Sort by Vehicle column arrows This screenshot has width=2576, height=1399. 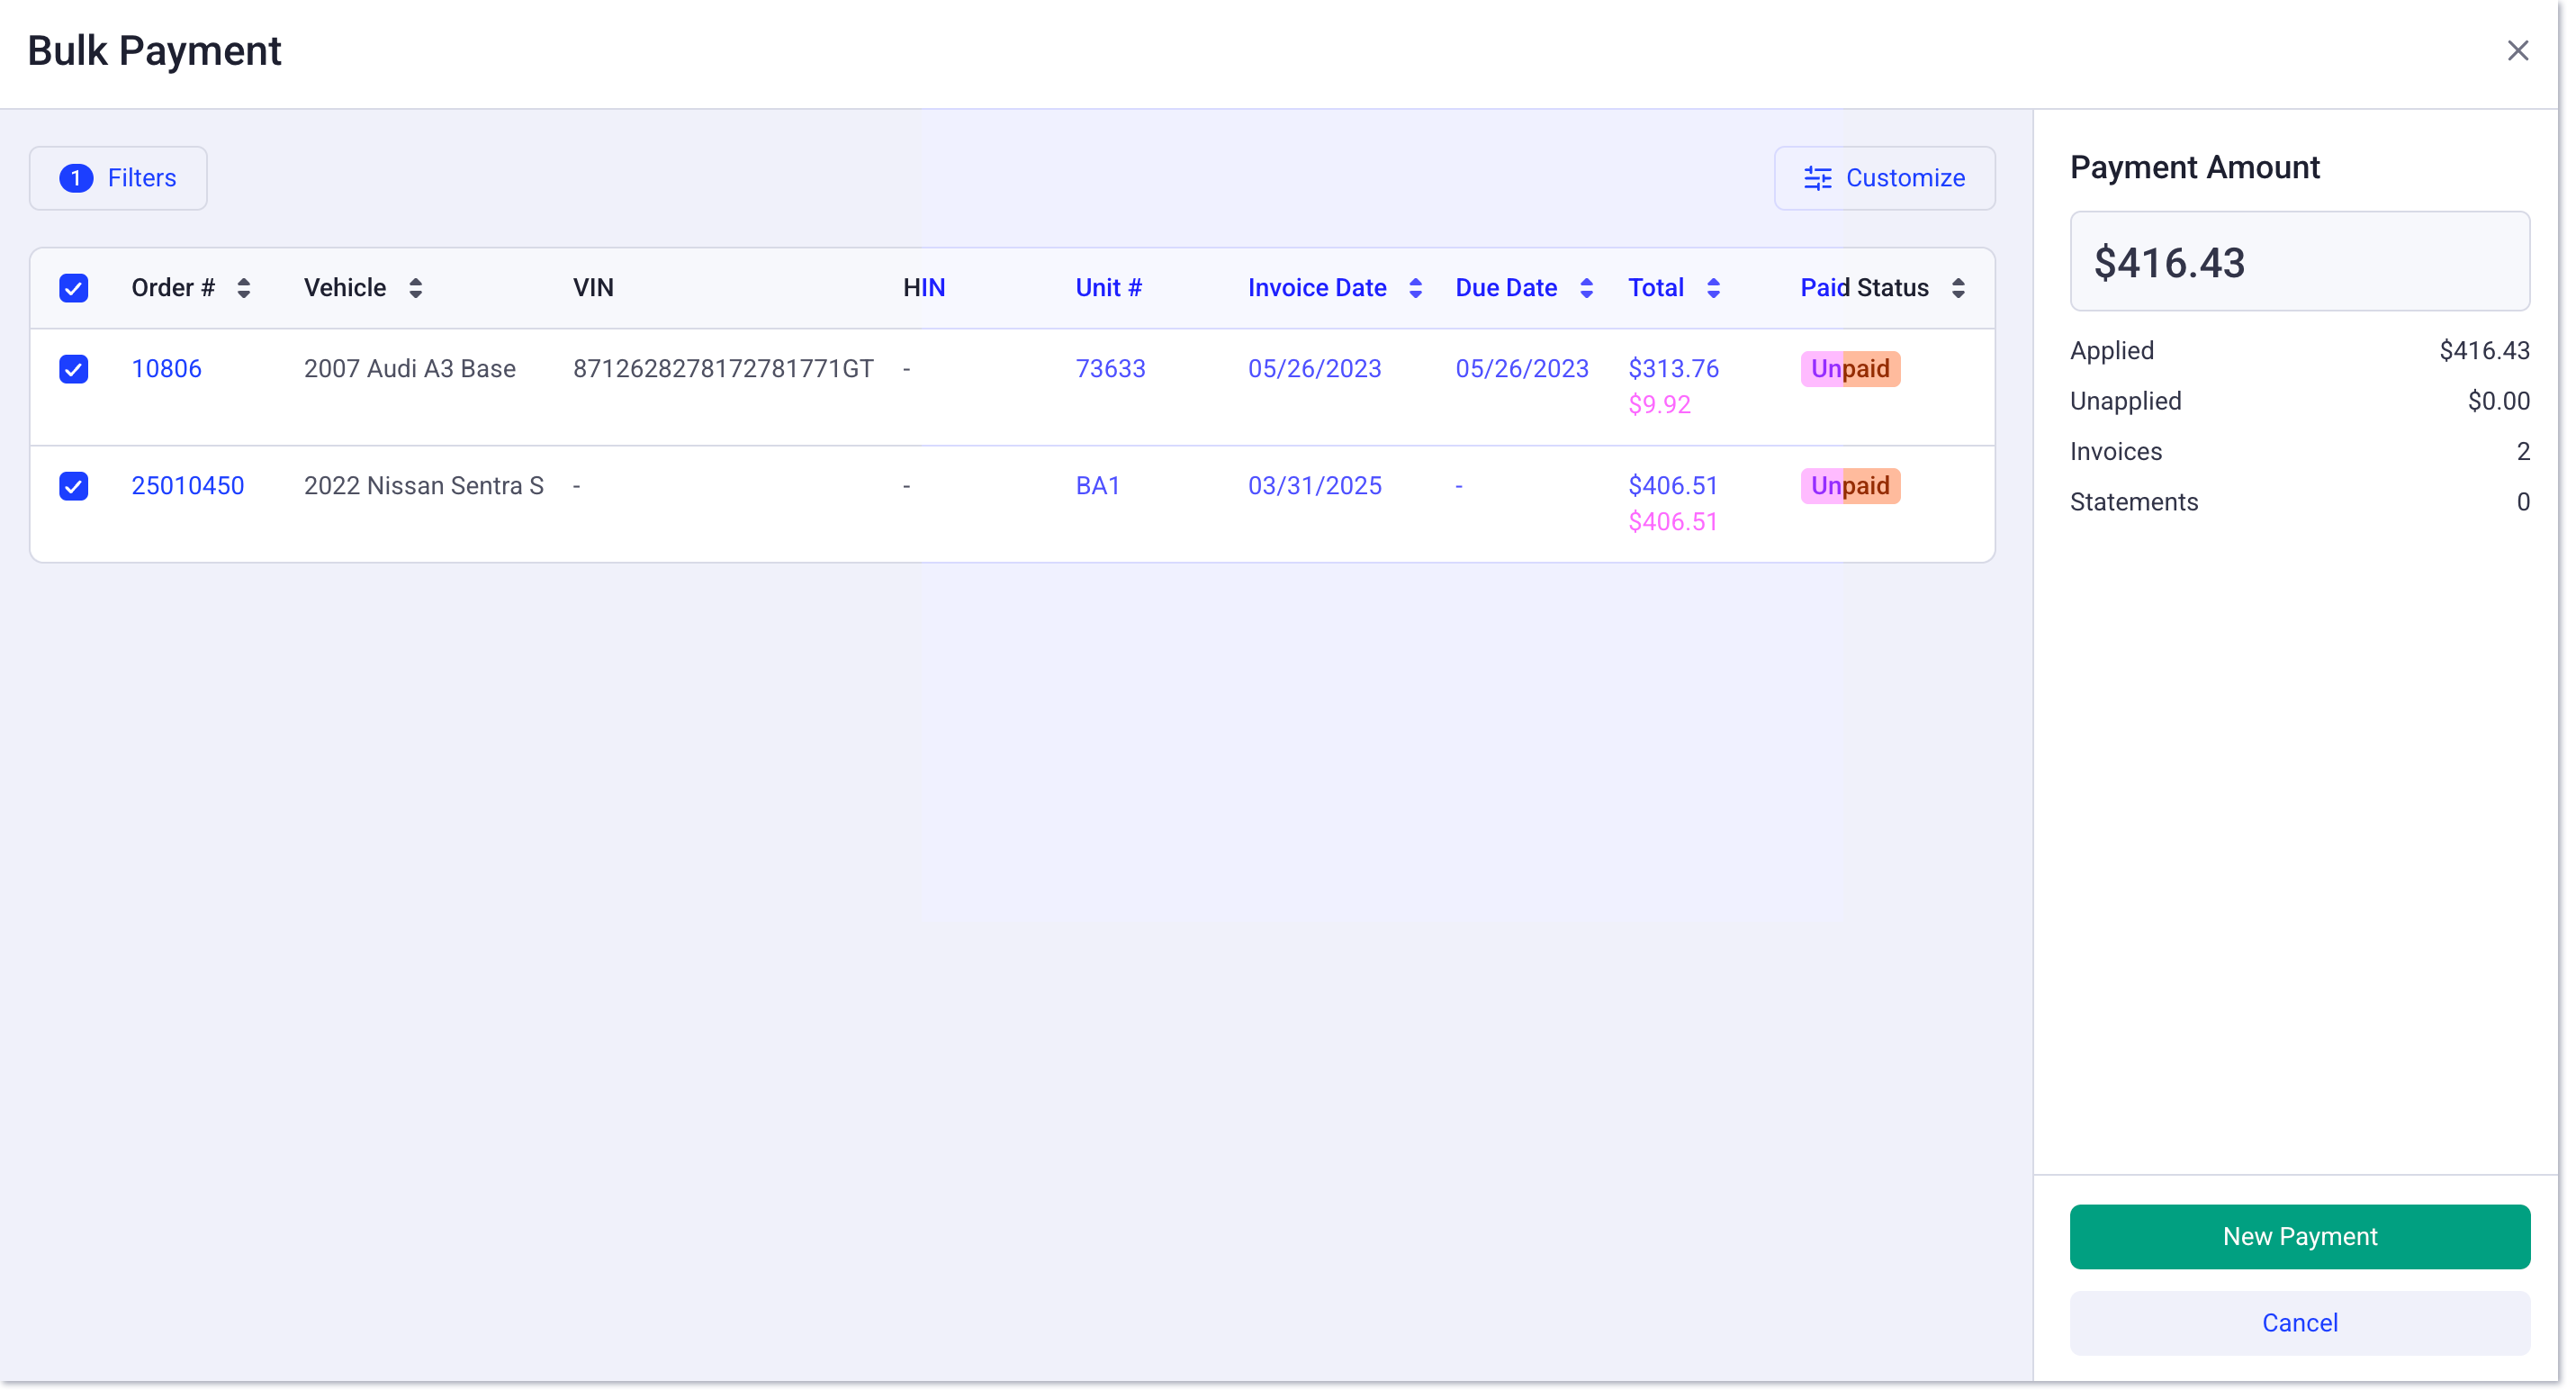(416, 288)
